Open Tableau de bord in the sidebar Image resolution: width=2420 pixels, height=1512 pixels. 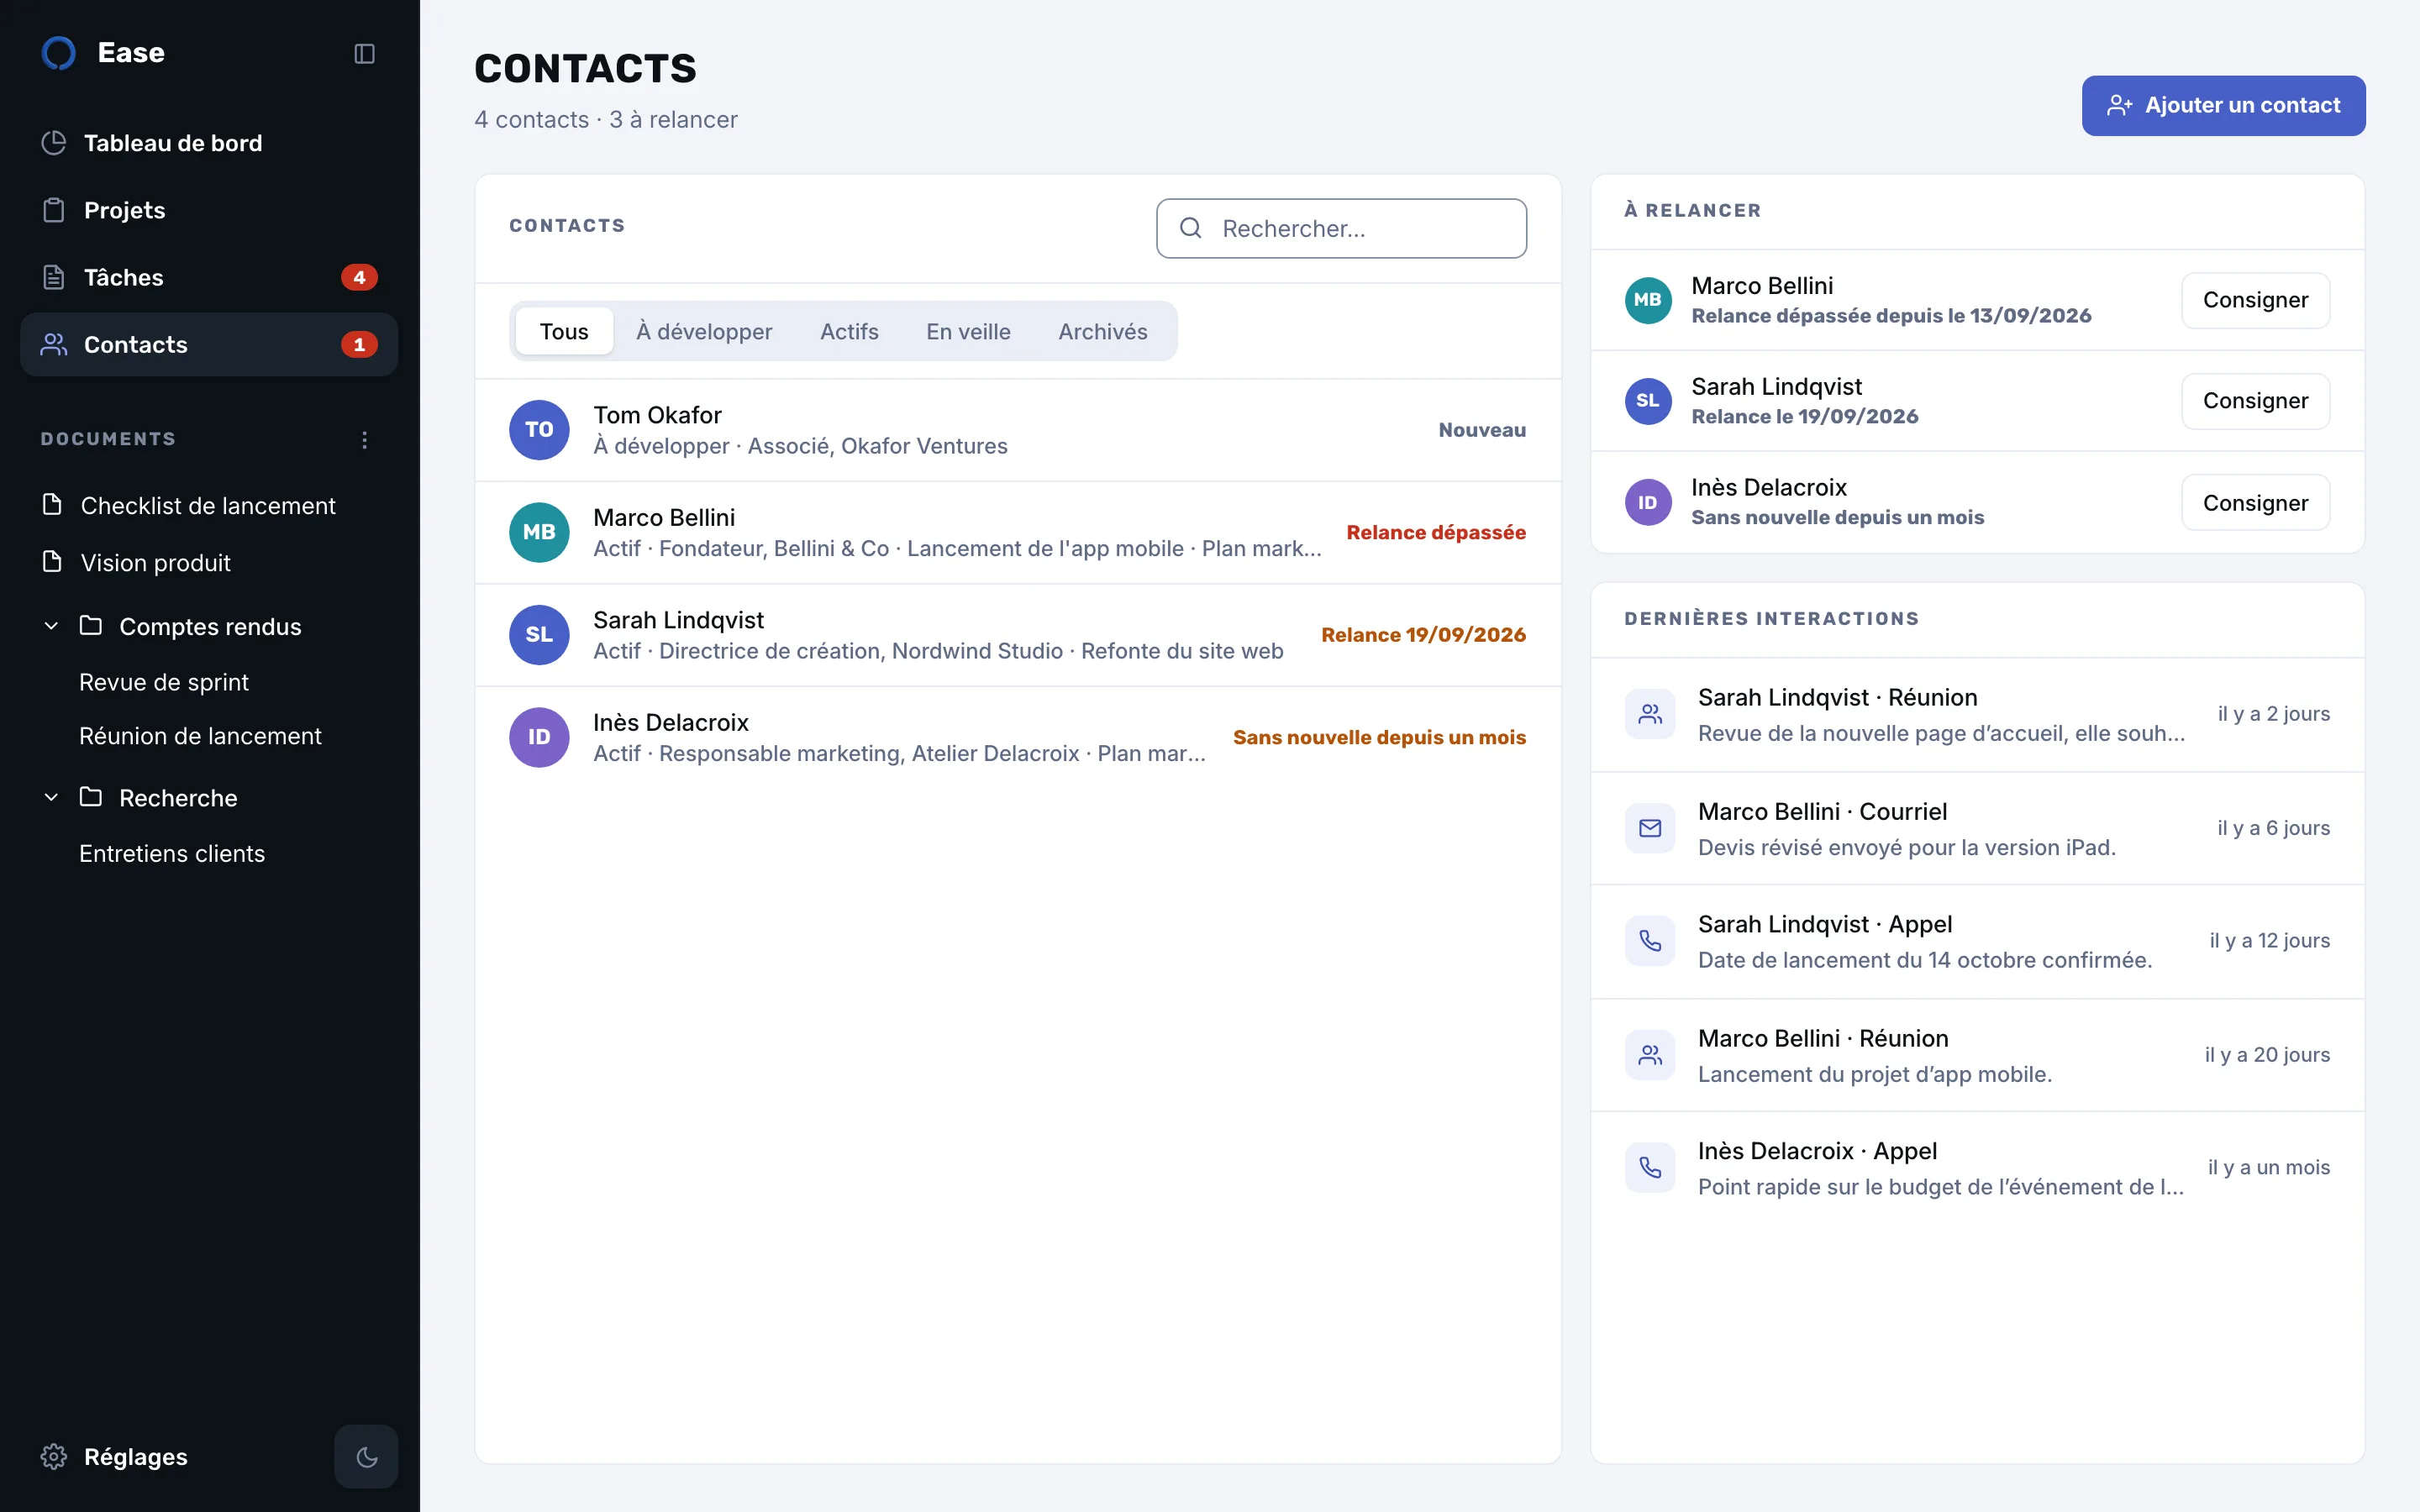point(209,143)
